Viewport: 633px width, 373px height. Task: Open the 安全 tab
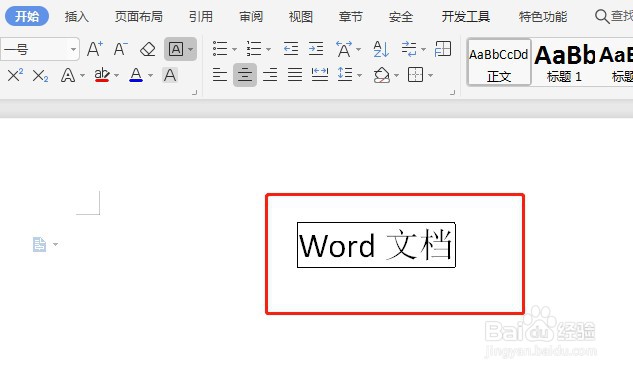(x=400, y=17)
